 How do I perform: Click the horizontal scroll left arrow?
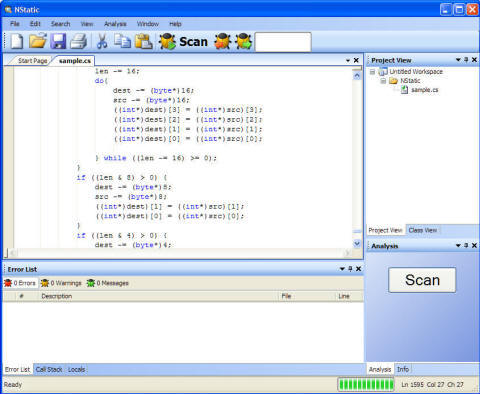pyautogui.click(x=13, y=253)
